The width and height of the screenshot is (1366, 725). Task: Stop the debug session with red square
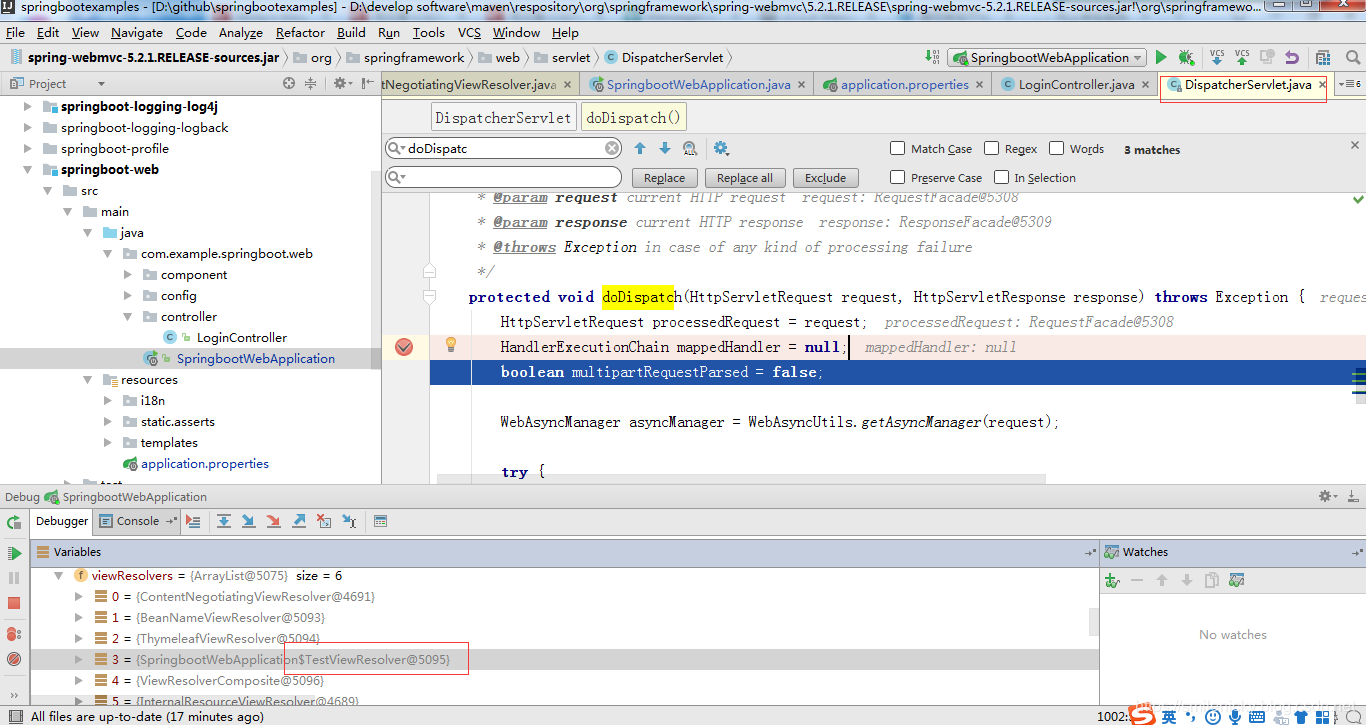(x=14, y=603)
